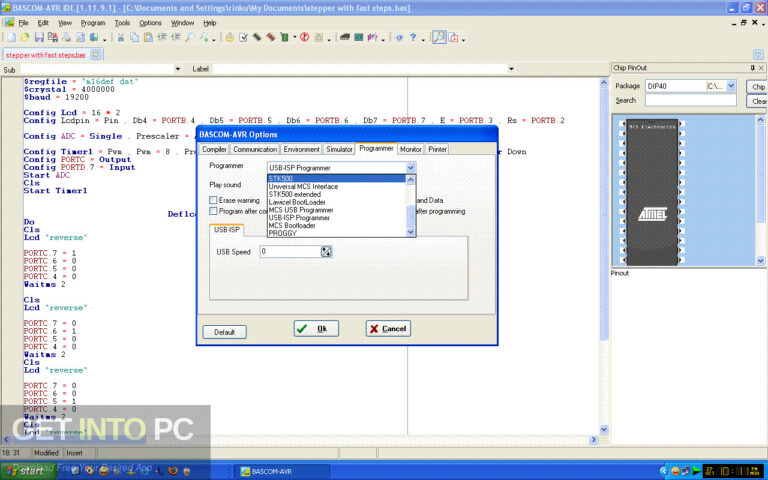This screenshot has height=480, width=768.
Task: Click the Save floppy disk icon
Action: (x=39, y=38)
